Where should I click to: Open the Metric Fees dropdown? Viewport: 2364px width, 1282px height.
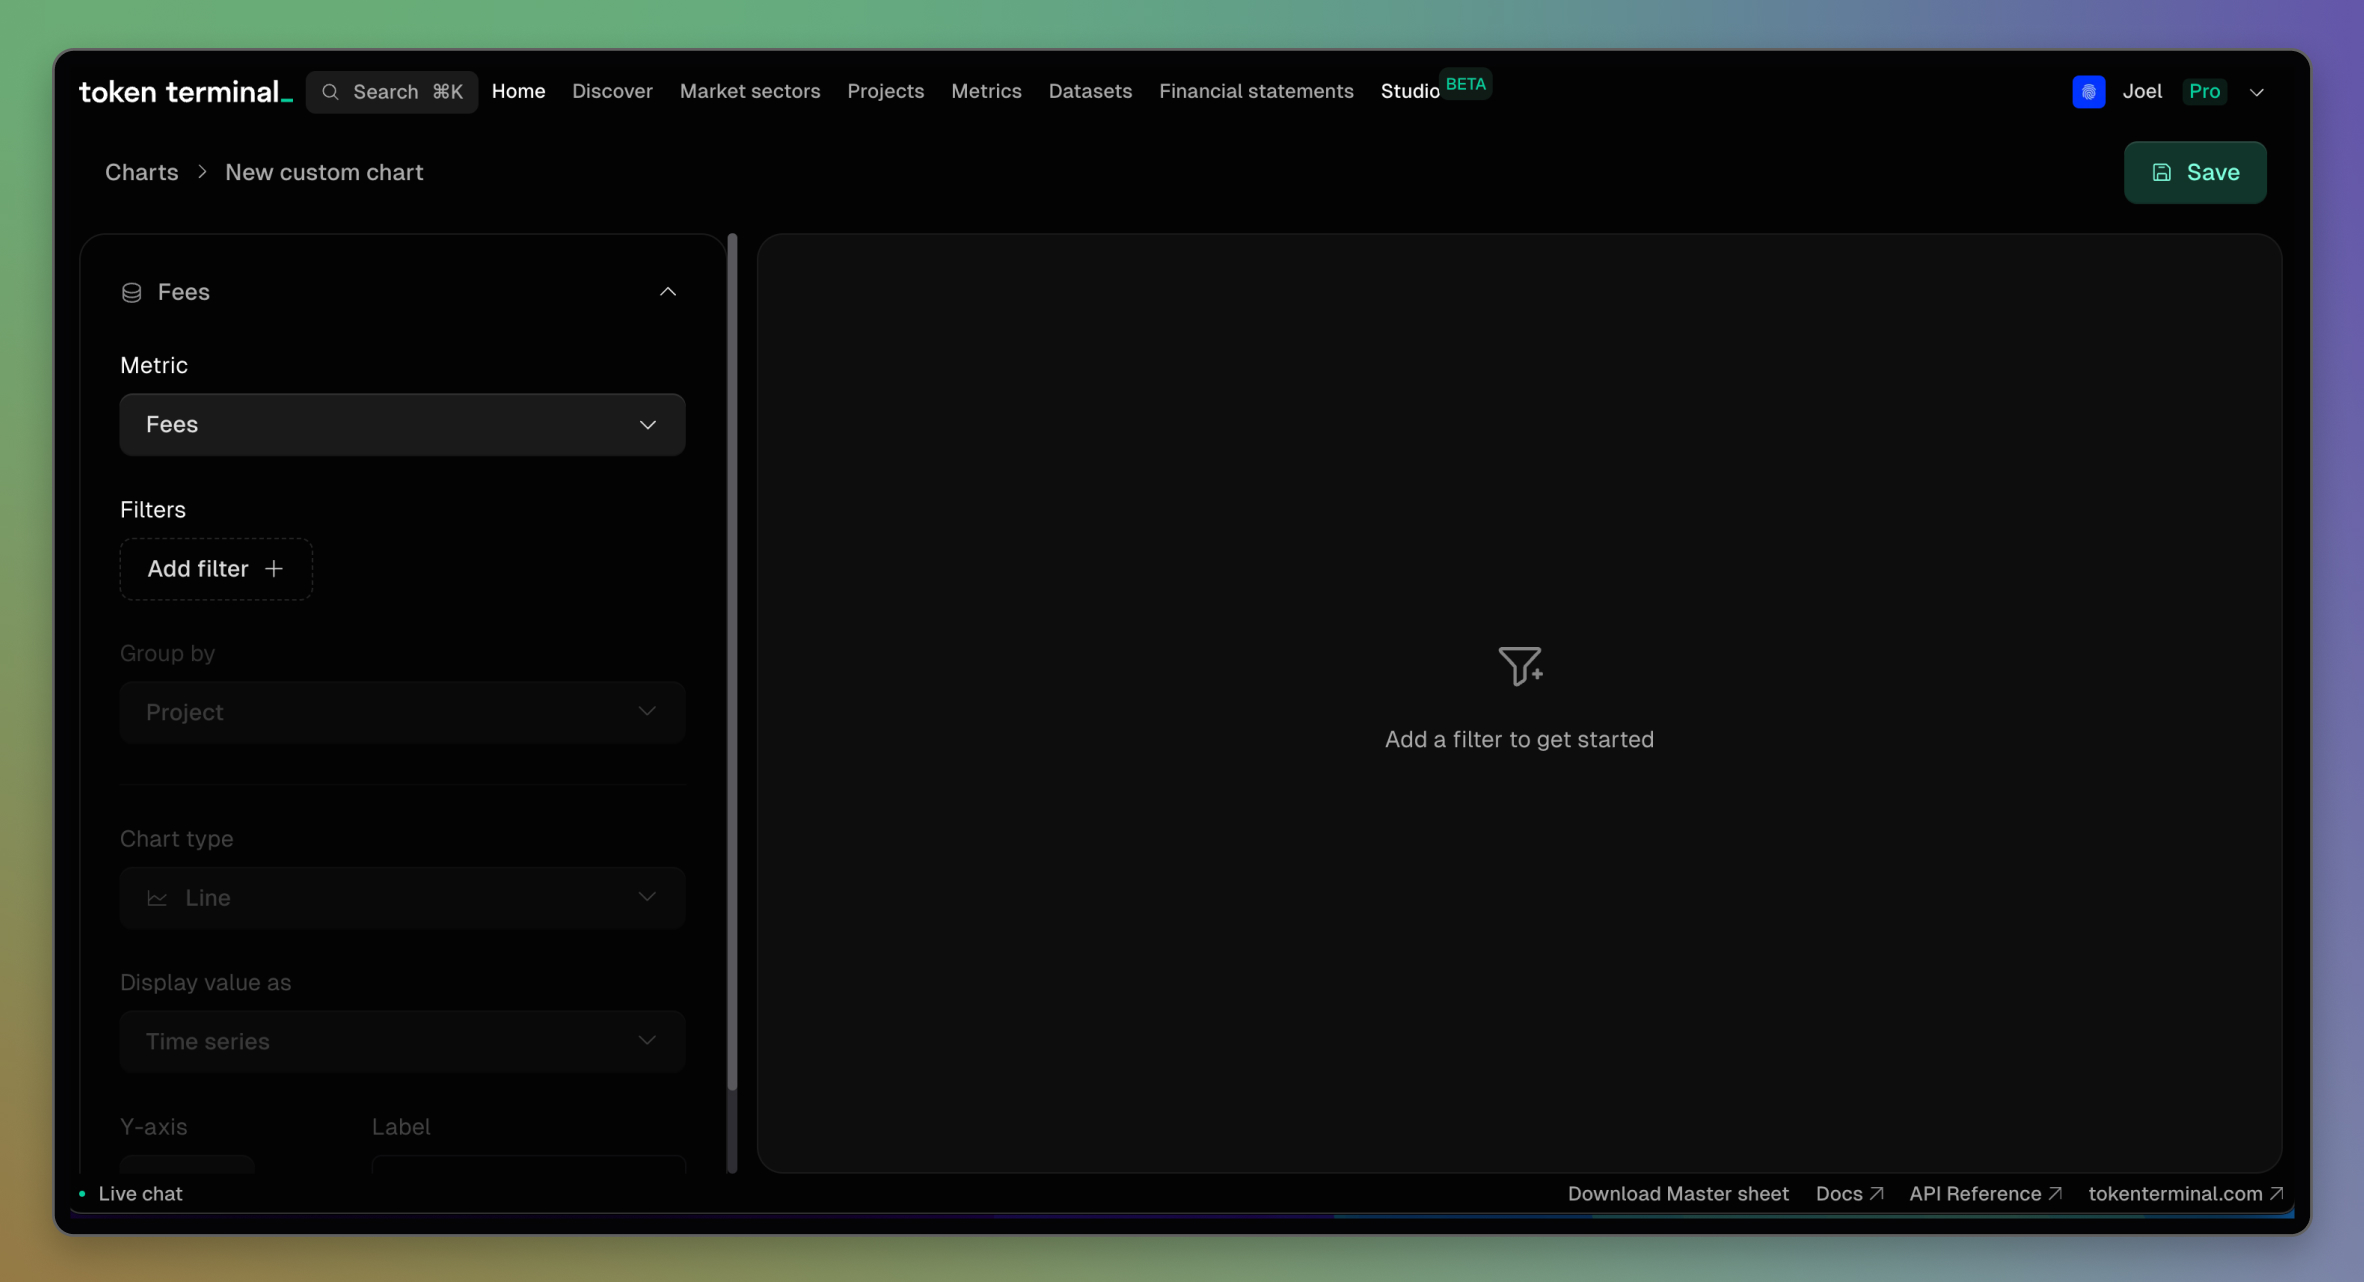(402, 425)
